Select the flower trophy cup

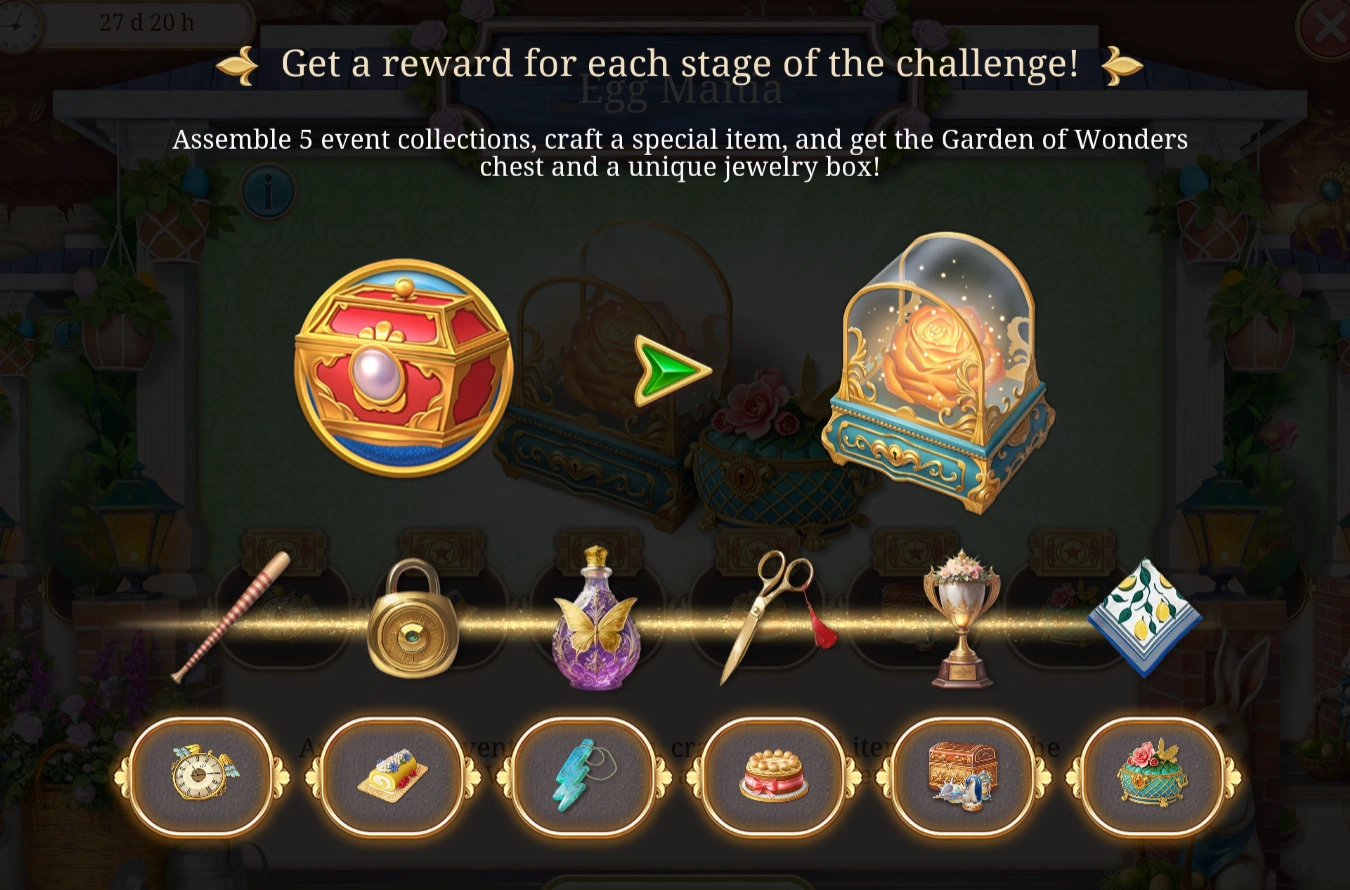(961, 619)
